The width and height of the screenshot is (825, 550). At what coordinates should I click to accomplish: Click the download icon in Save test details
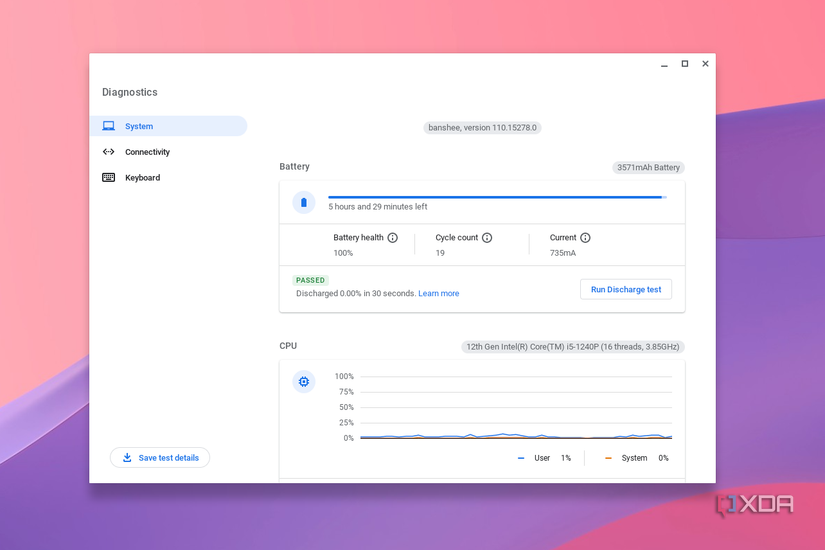point(127,458)
